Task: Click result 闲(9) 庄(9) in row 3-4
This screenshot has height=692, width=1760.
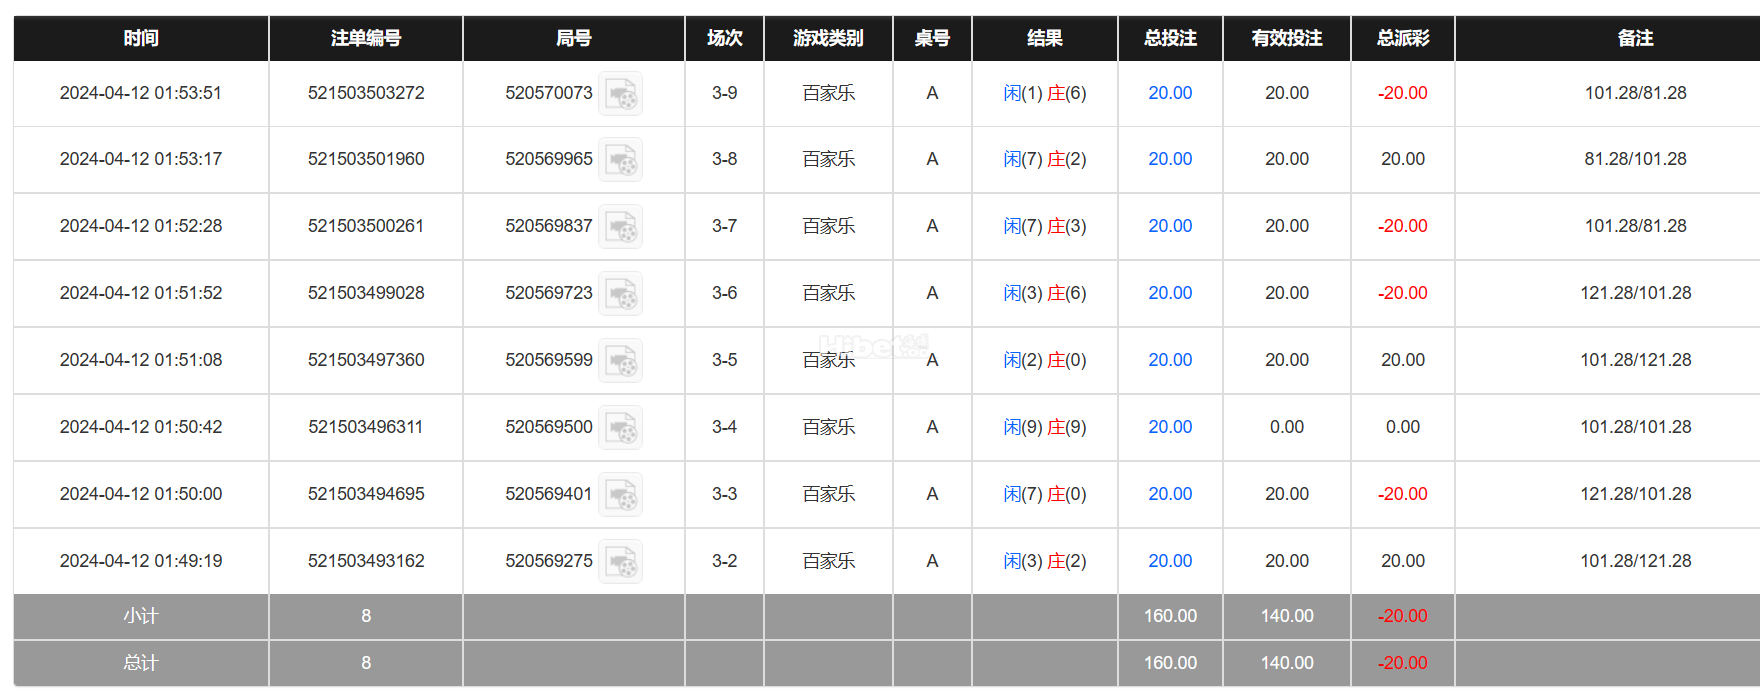Action: coord(1045,427)
